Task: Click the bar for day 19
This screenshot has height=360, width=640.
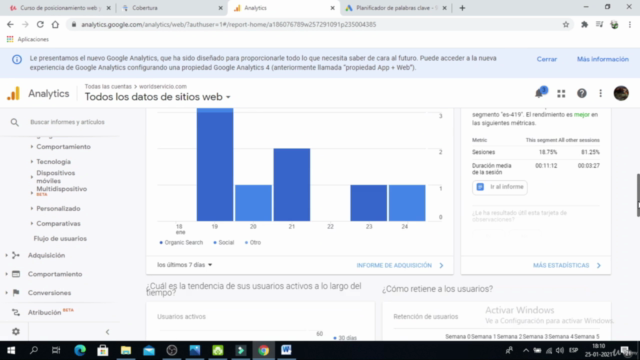Action: [x=215, y=164]
